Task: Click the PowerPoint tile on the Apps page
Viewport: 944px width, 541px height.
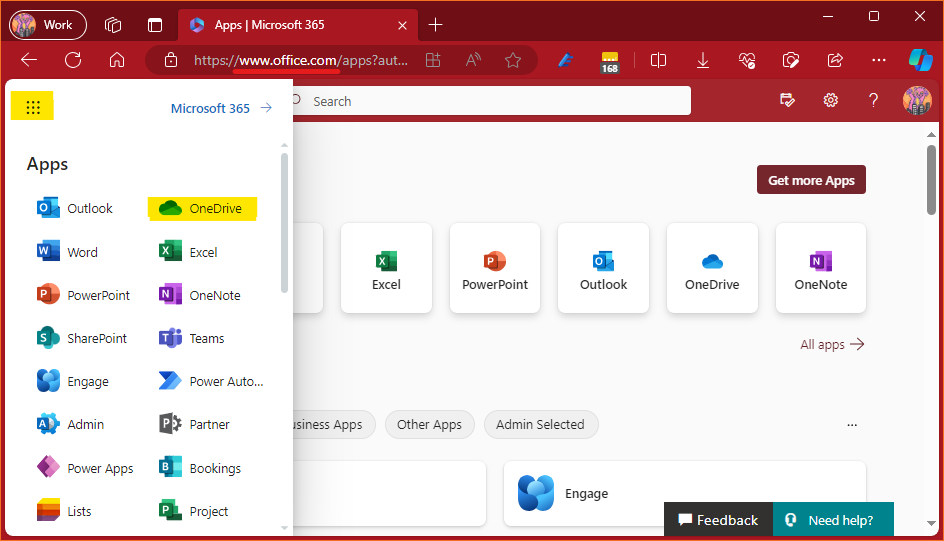Action: [x=495, y=268]
